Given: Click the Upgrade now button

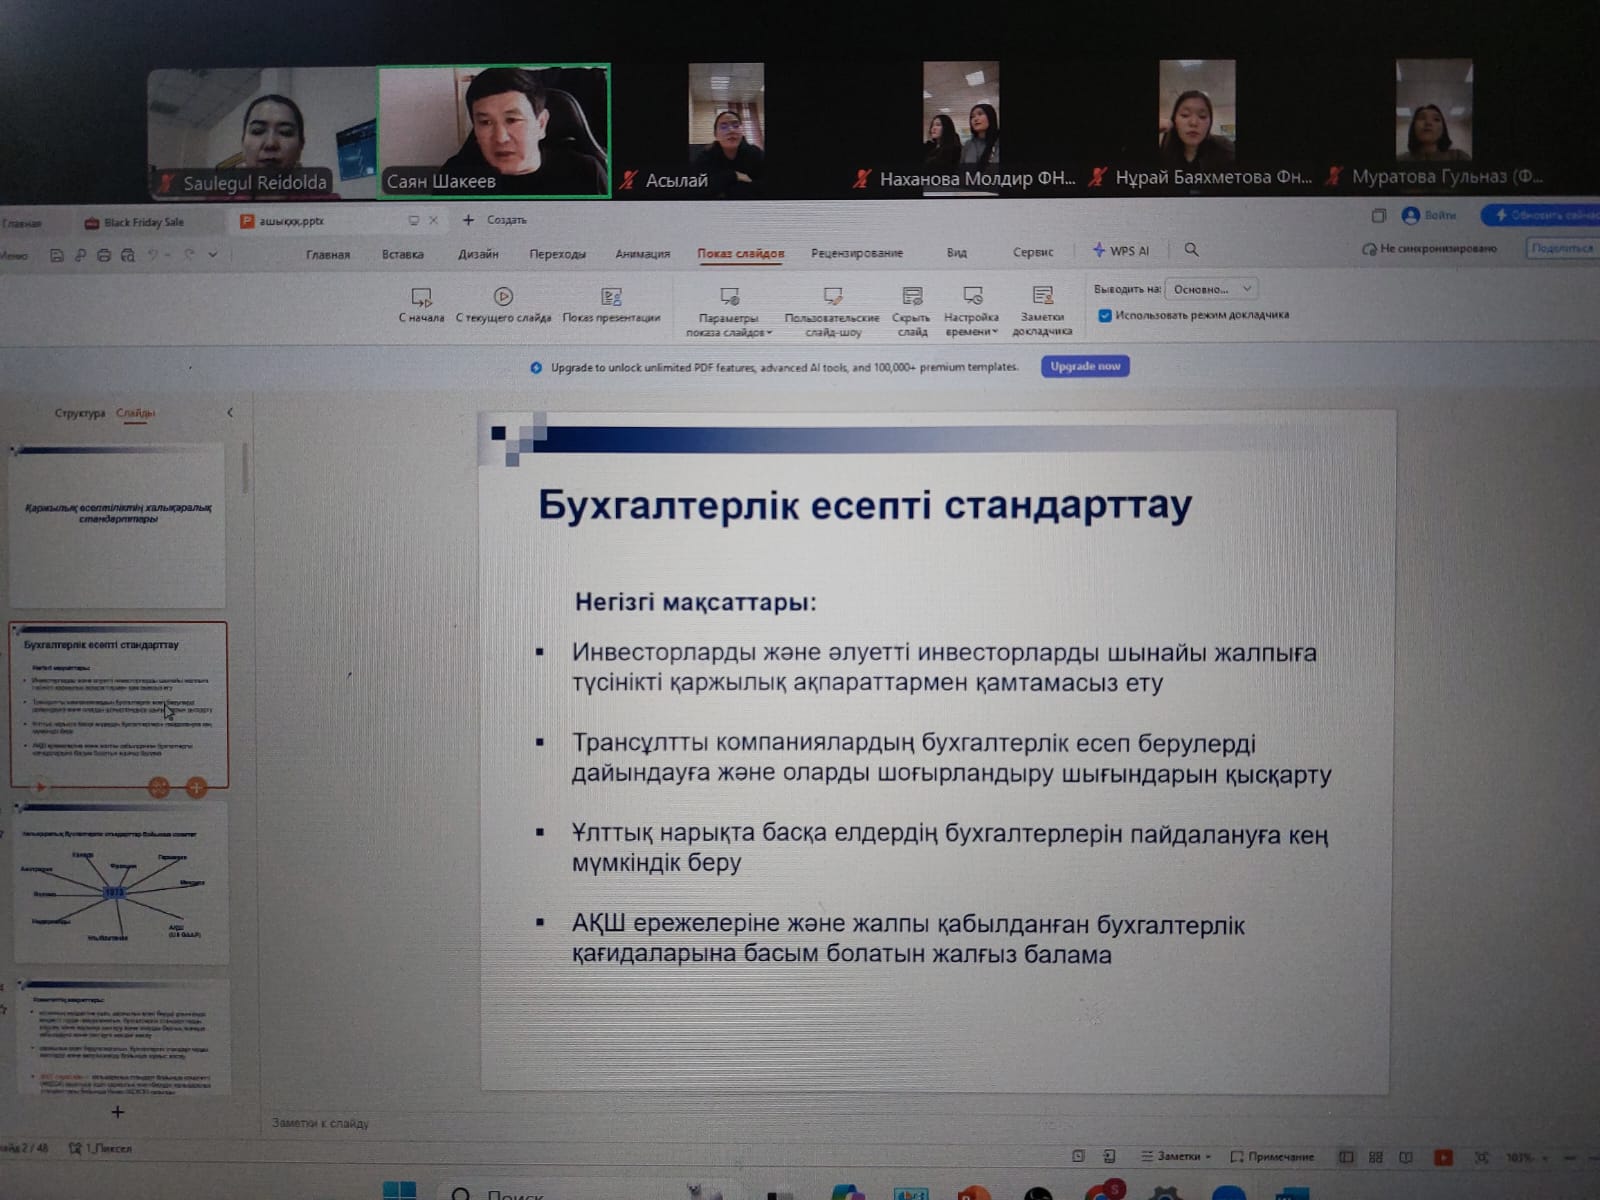Looking at the screenshot, I should [1085, 367].
